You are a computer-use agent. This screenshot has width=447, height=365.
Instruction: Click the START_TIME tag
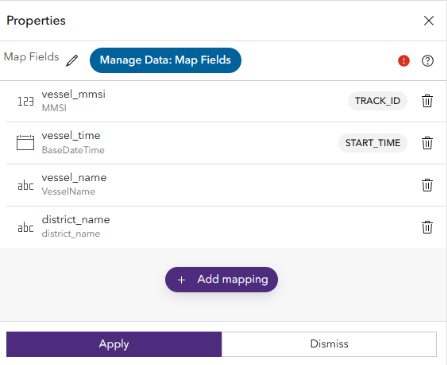click(373, 143)
